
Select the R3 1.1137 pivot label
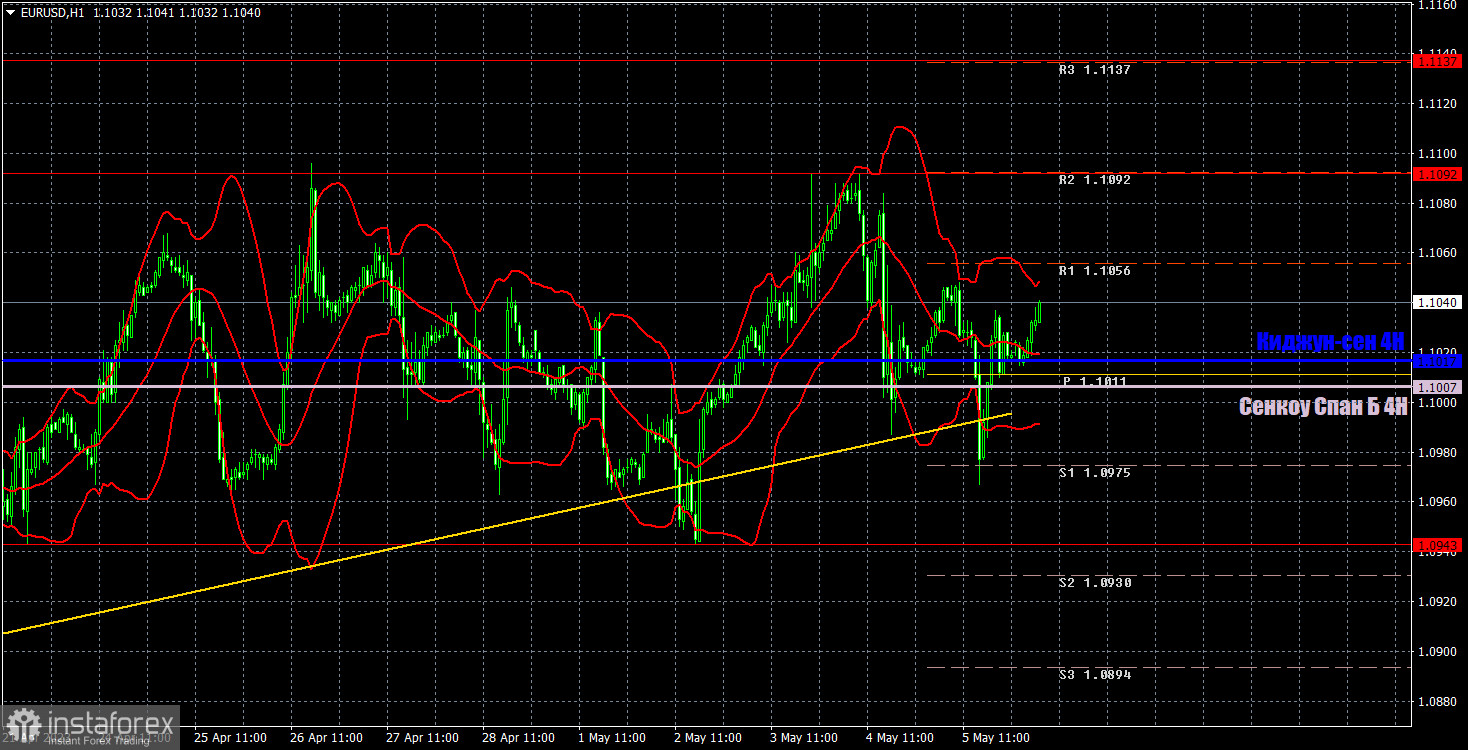pyautogui.click(x=1095, y=70)
